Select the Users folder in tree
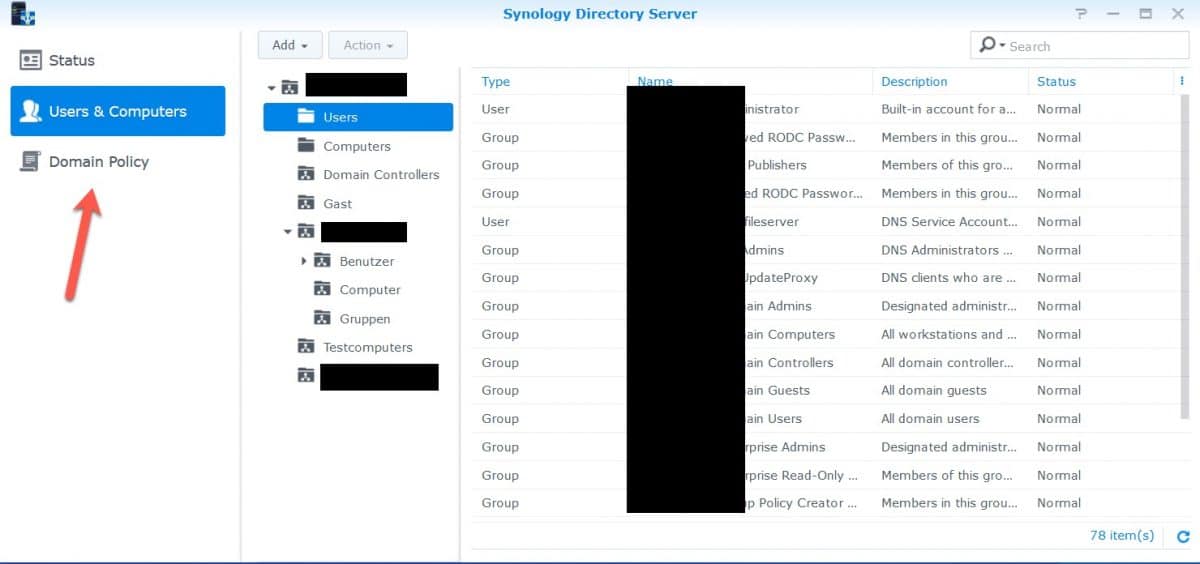This screenshot has height=564, width=1200. [358, 117]
